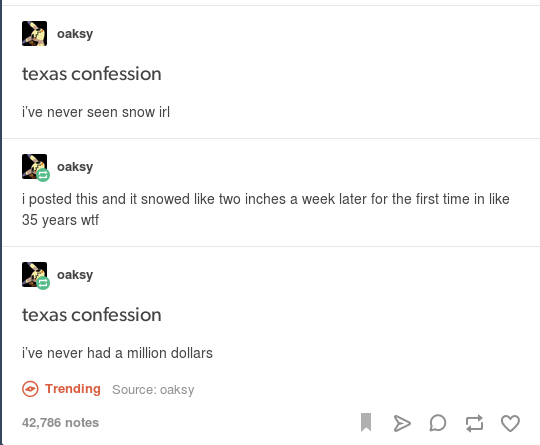Open oaksy avatar on the third post
Screen dimensions: 540x445
[x=34, y=275]
